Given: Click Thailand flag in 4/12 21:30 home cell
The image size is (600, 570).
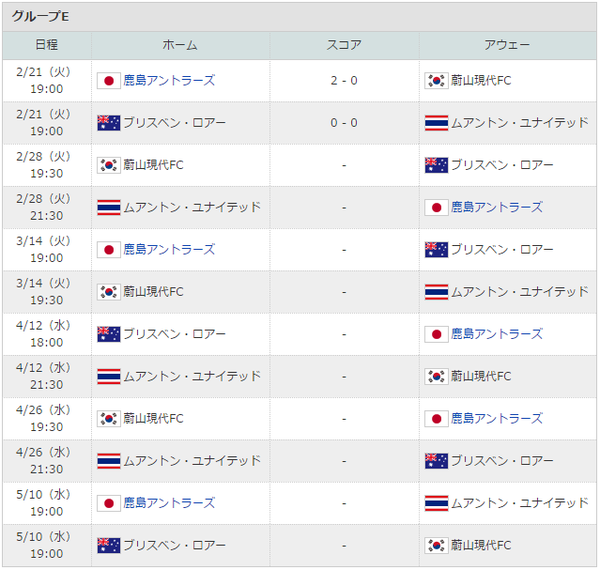Looking at the screenshot, I should click(x=109, y=377).
